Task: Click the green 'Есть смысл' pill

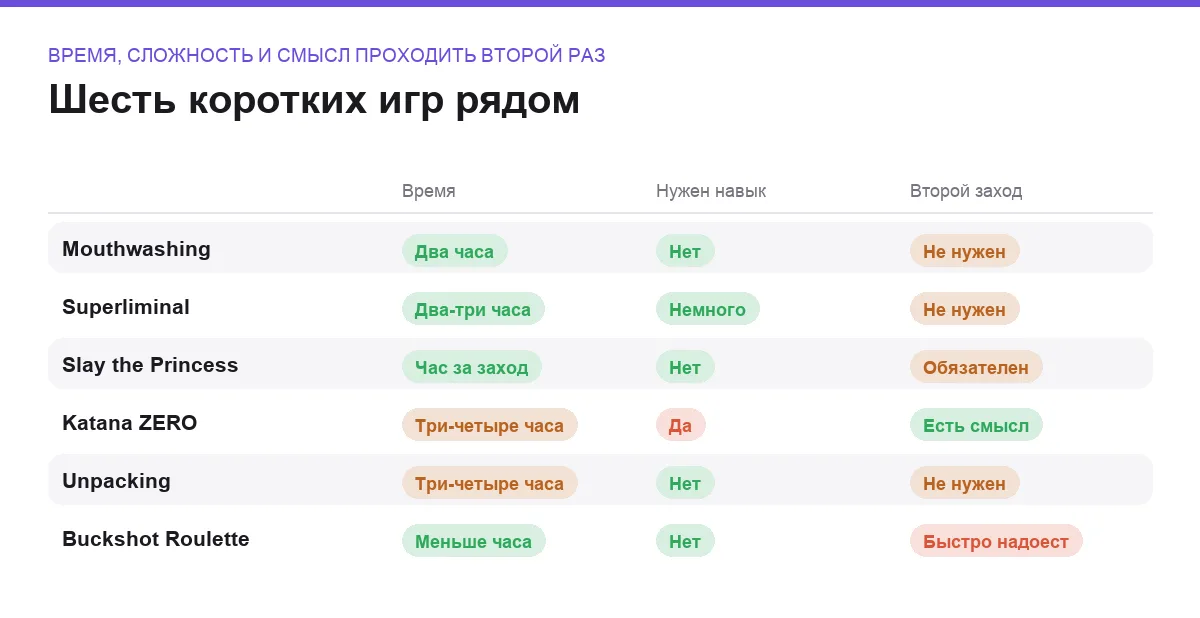Action: click(x=976, y=425)
